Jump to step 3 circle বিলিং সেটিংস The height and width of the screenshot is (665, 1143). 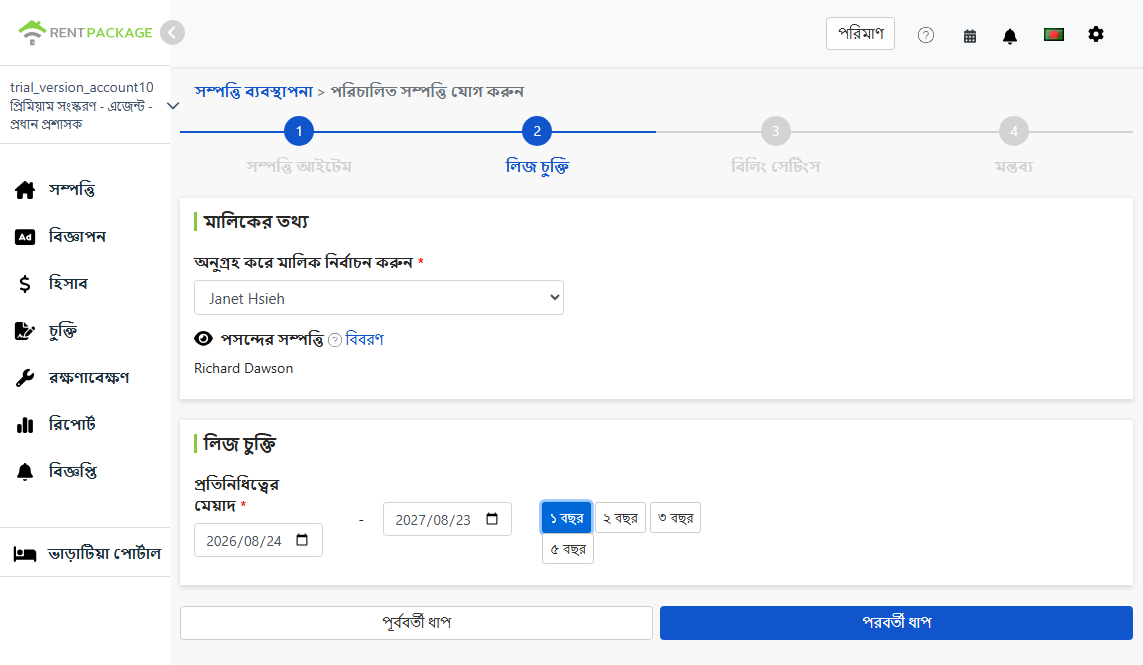click(776, 131)
